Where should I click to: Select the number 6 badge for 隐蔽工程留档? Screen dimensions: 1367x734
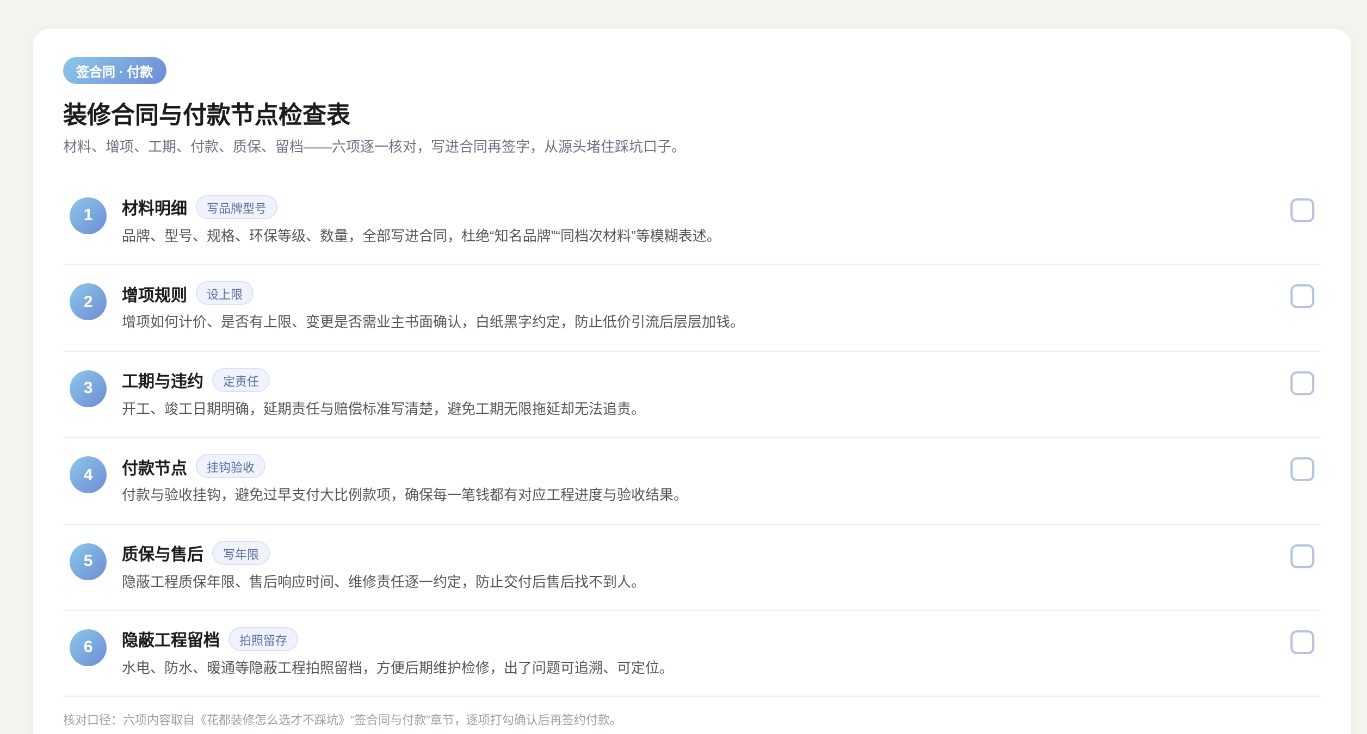tap(88, 647)
